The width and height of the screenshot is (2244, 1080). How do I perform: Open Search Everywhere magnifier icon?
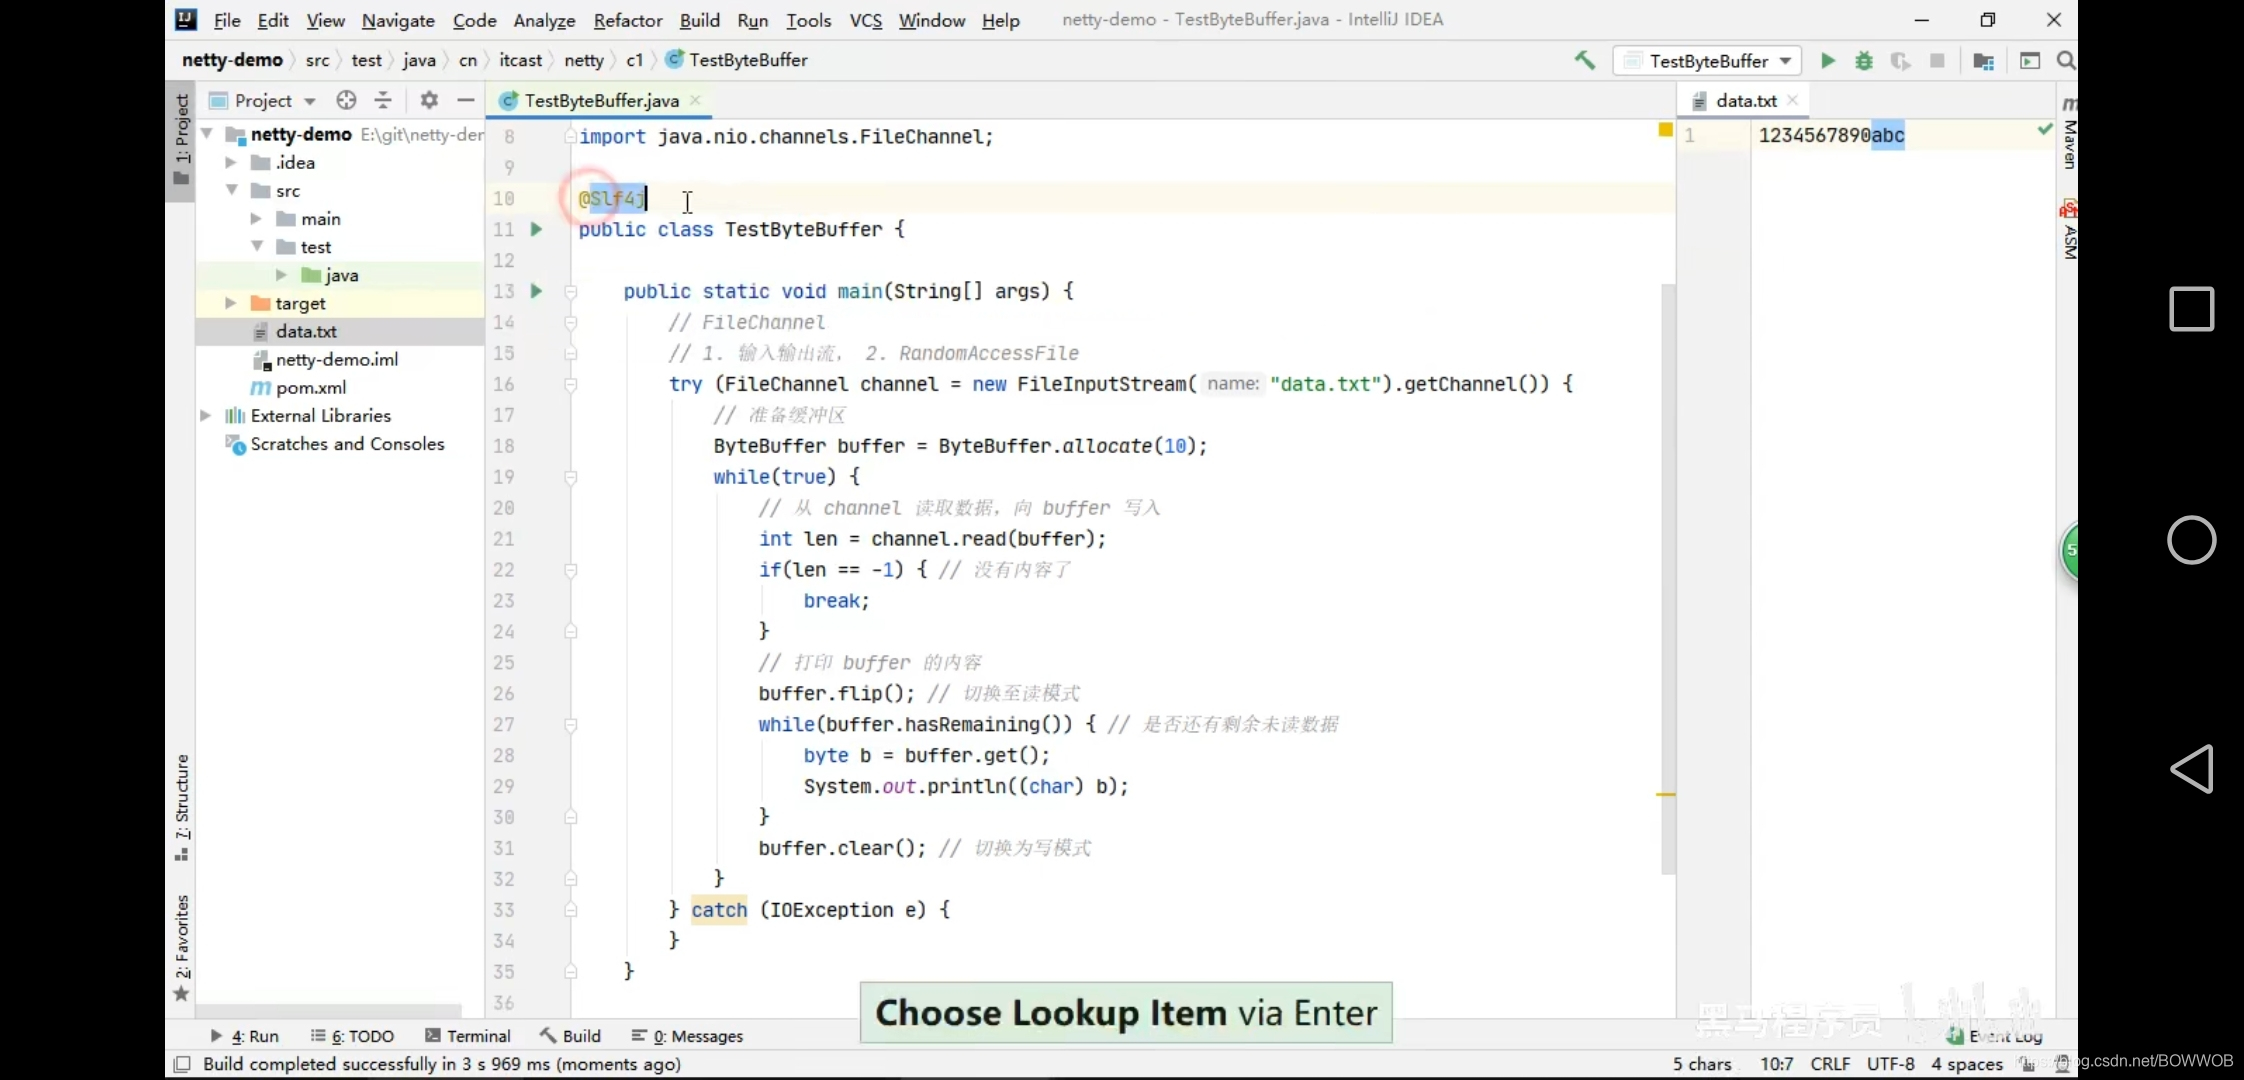(x=2065, y=61)
